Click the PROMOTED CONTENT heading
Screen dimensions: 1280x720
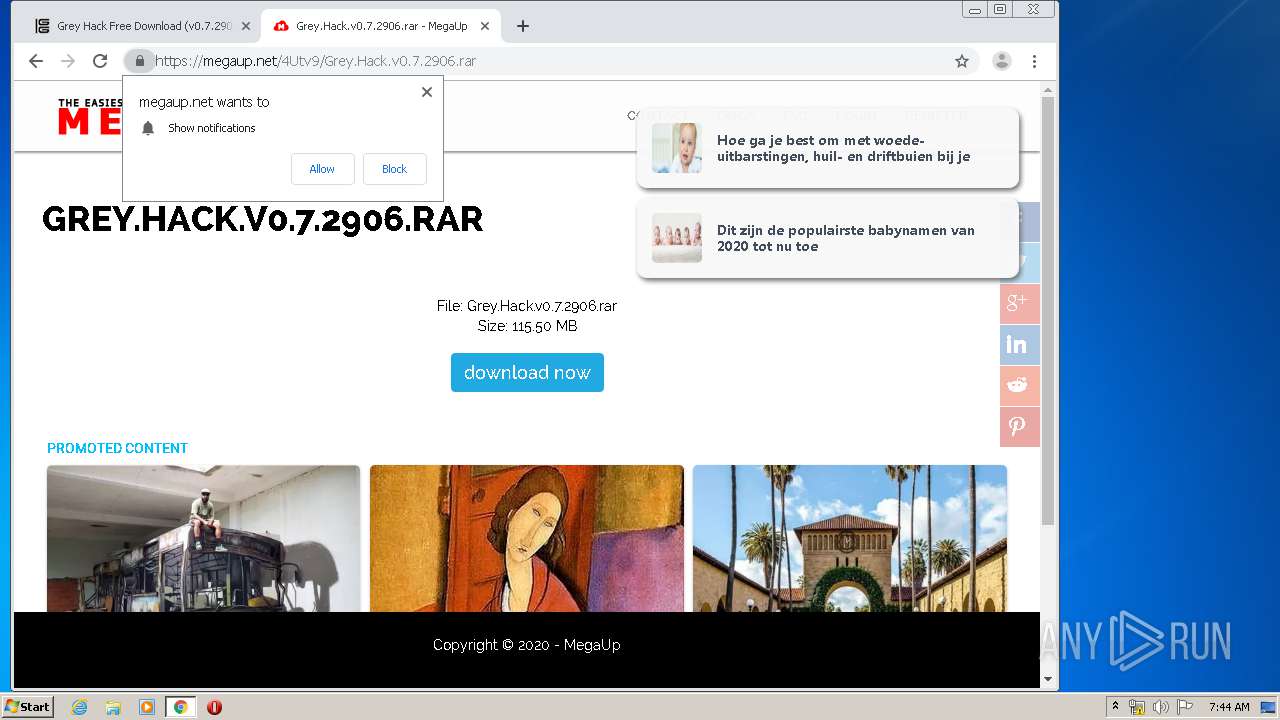[117, 448]
